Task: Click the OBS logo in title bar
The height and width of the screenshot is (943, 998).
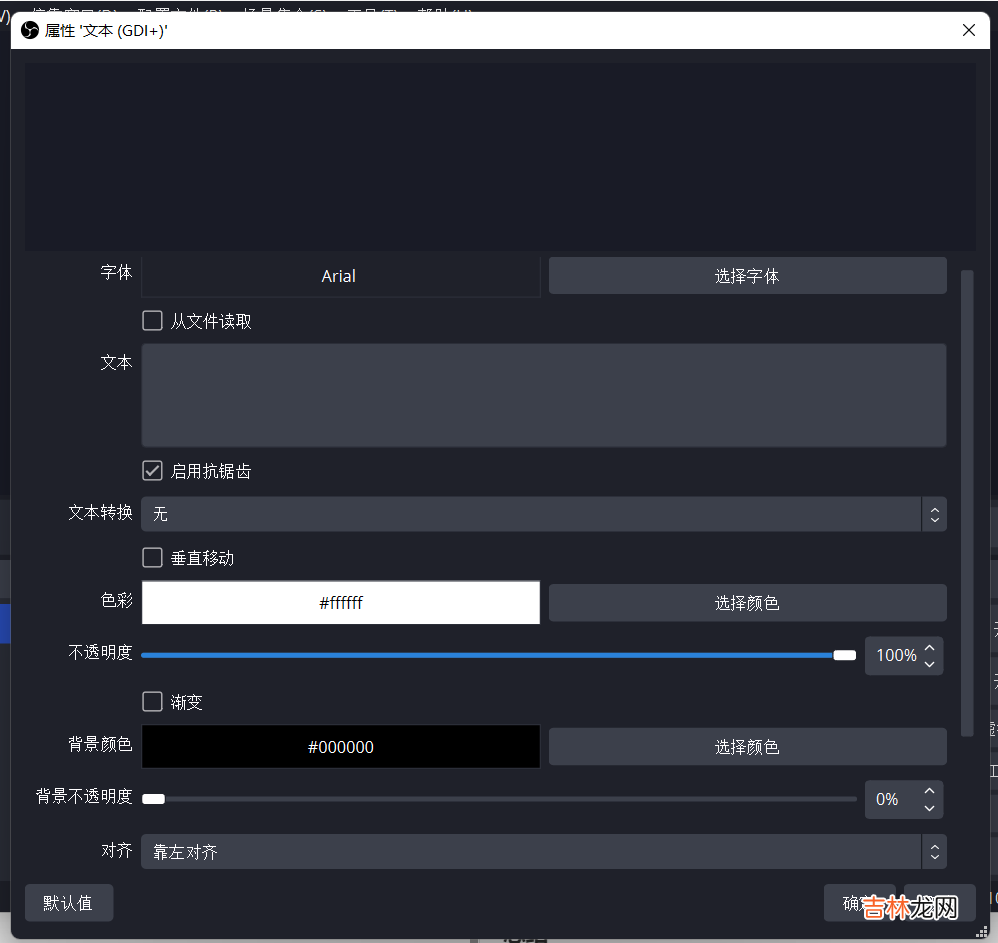Action: click(x=29, y=30)
